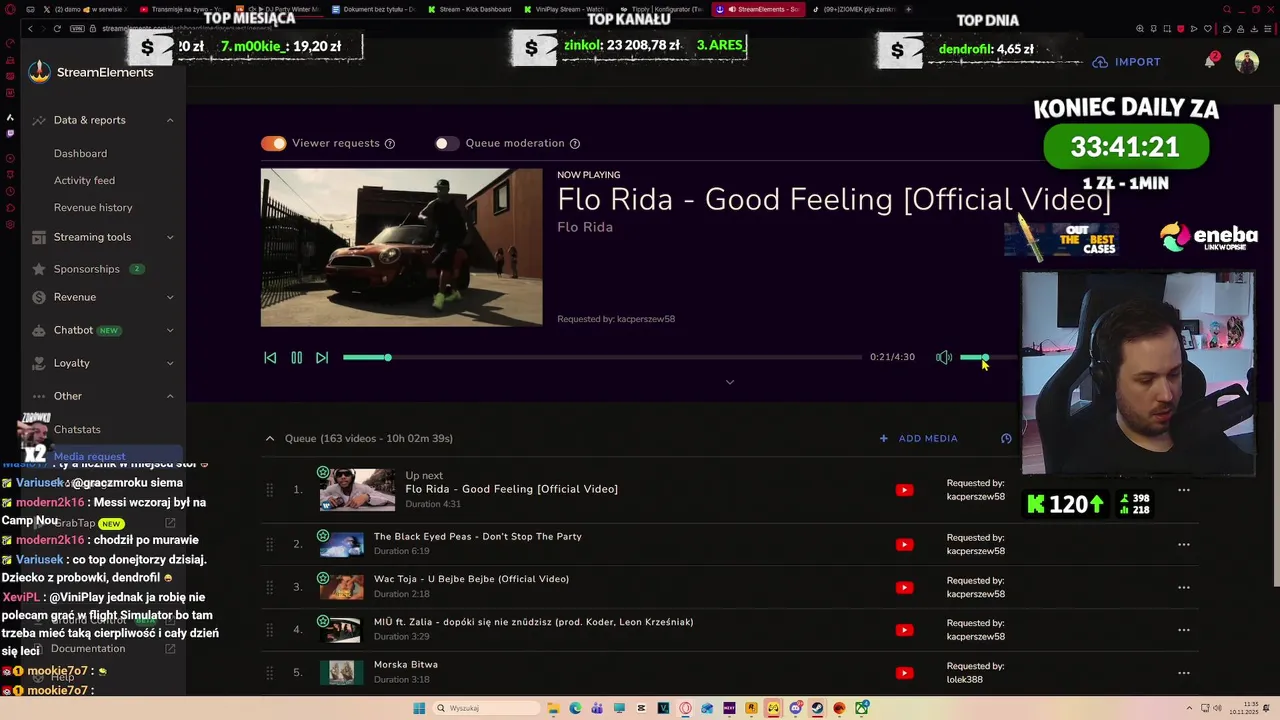Open Queue moderation info tooltip icon

pos(575,144)
